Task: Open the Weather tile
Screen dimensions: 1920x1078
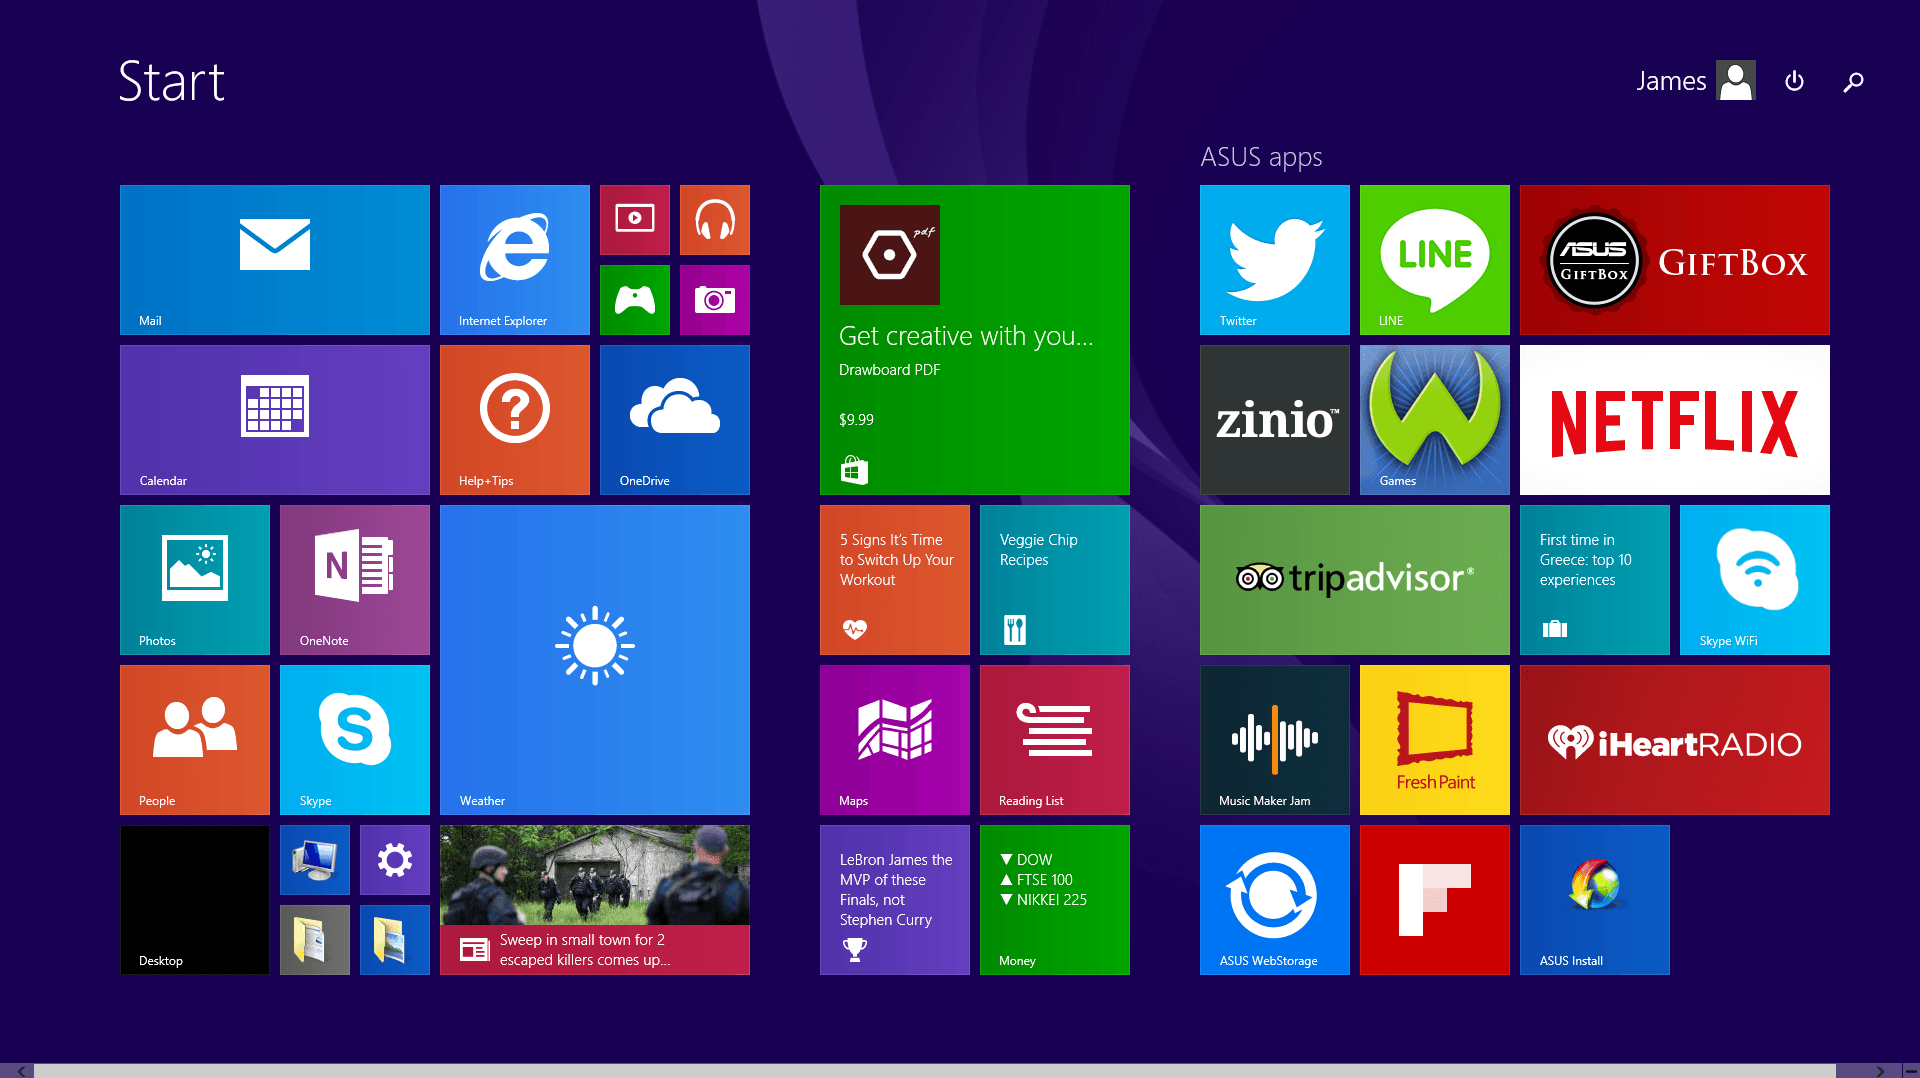Action: 595,660
